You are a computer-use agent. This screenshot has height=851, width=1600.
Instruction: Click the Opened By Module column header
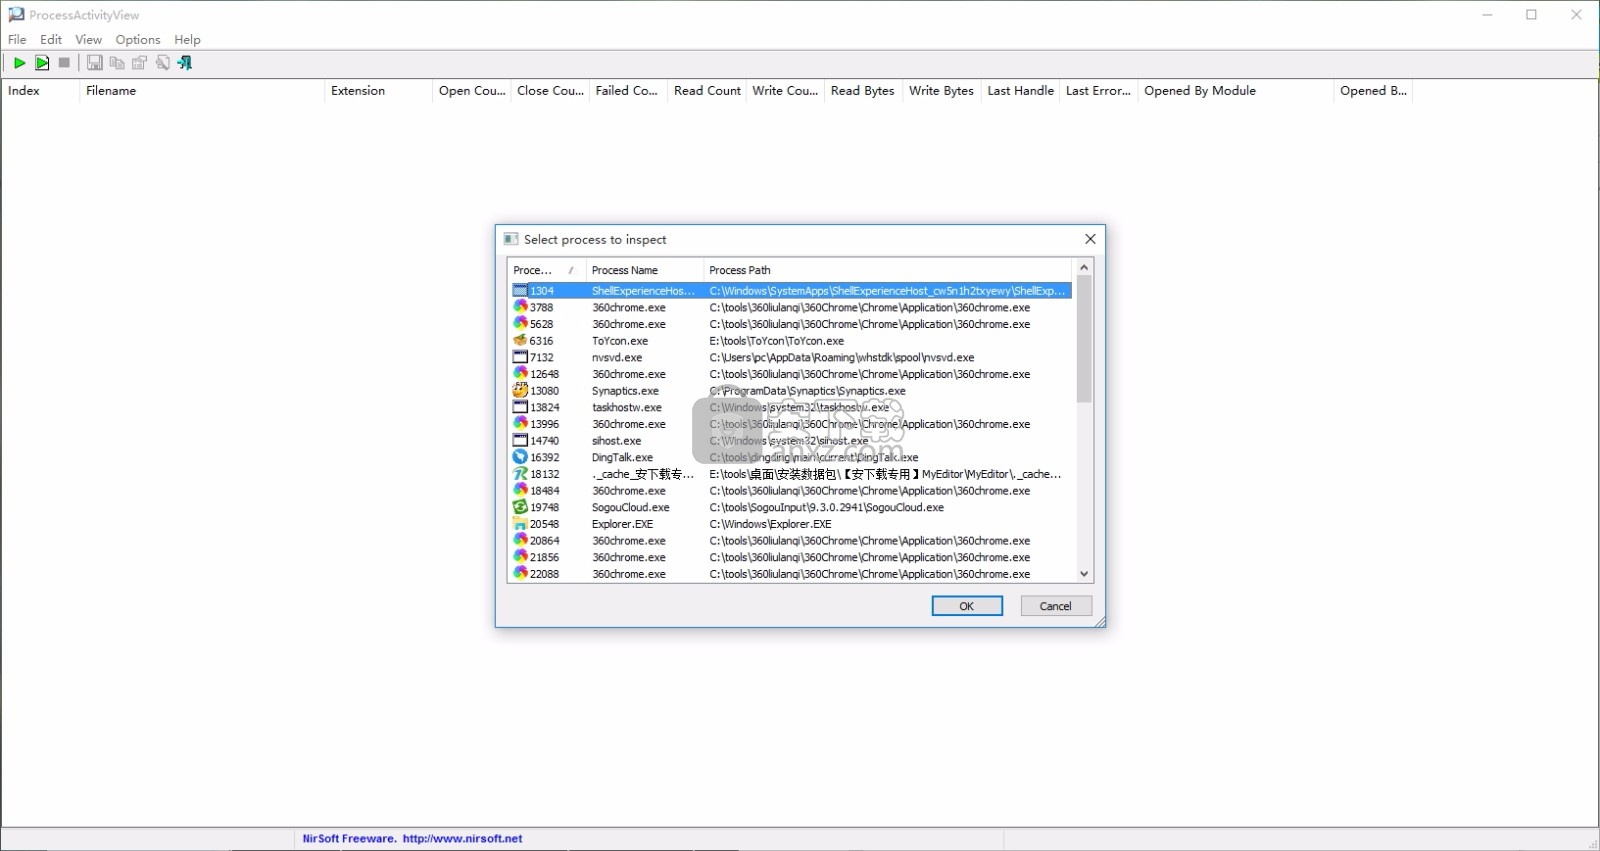[x=1236, y=91]
